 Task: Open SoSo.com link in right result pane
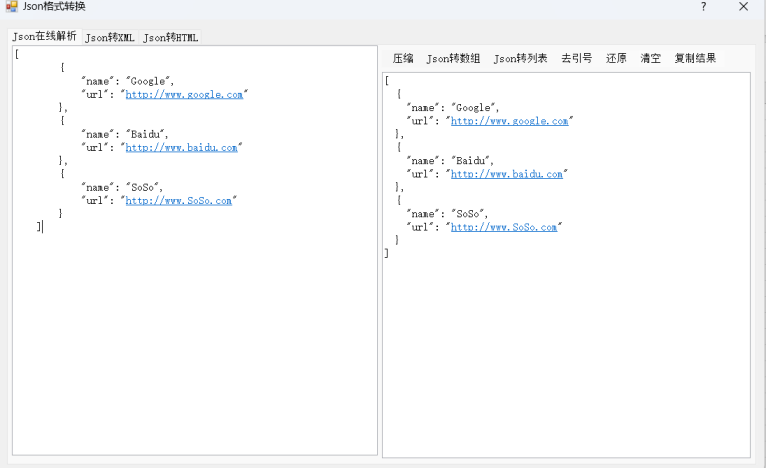pyautogui.click(x=504, y=227)
